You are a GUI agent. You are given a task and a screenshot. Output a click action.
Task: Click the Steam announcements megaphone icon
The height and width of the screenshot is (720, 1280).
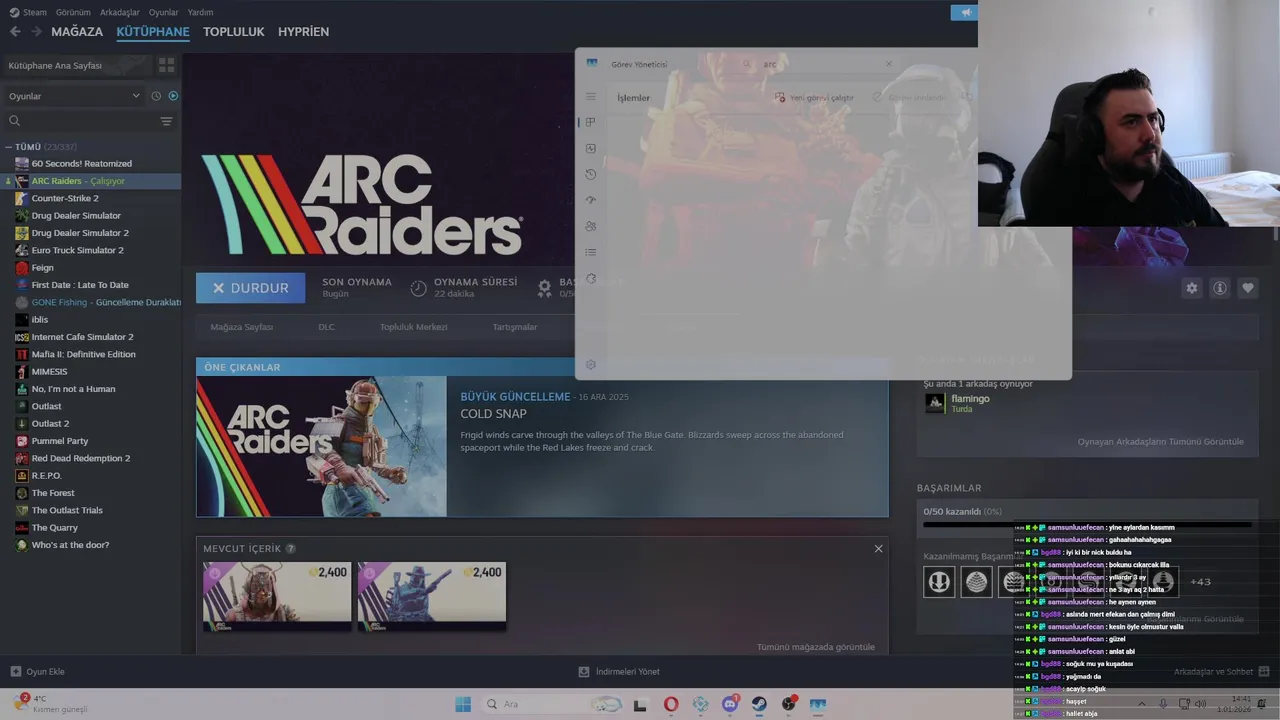coord(965,13)
